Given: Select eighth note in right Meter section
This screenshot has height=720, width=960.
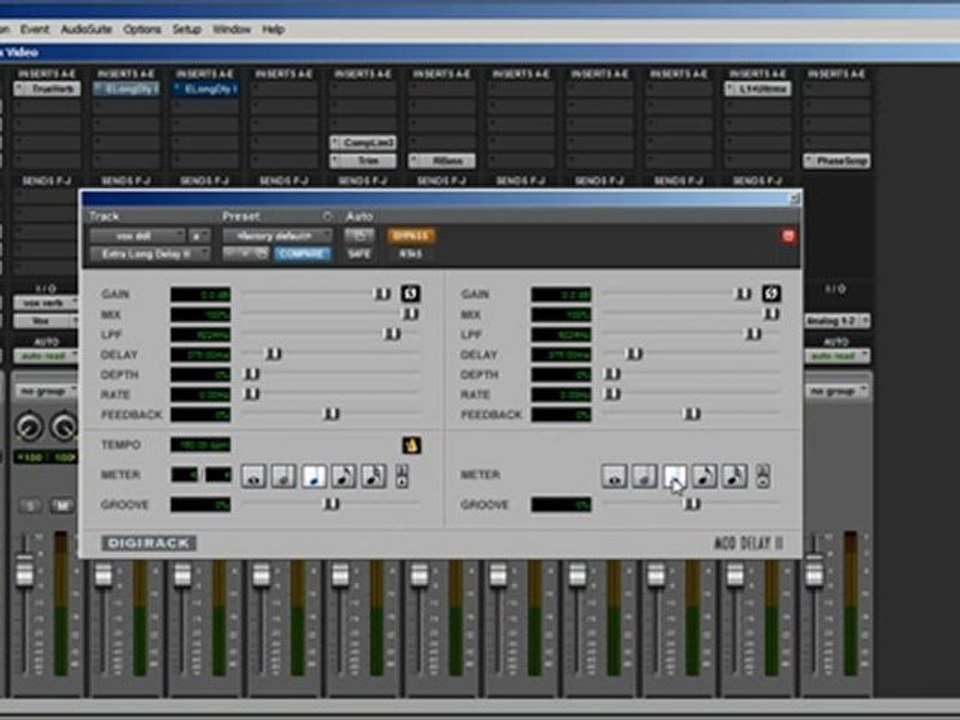Looking at the screenshot, I should pyautogui.click(x=704, y=476).
